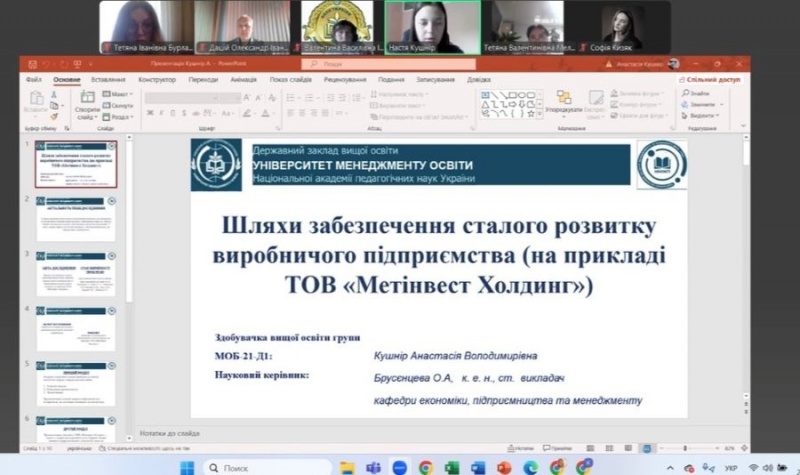Open the Макет layout dropdown
This screenshot has height=475, width=800.
click(118, 94)
